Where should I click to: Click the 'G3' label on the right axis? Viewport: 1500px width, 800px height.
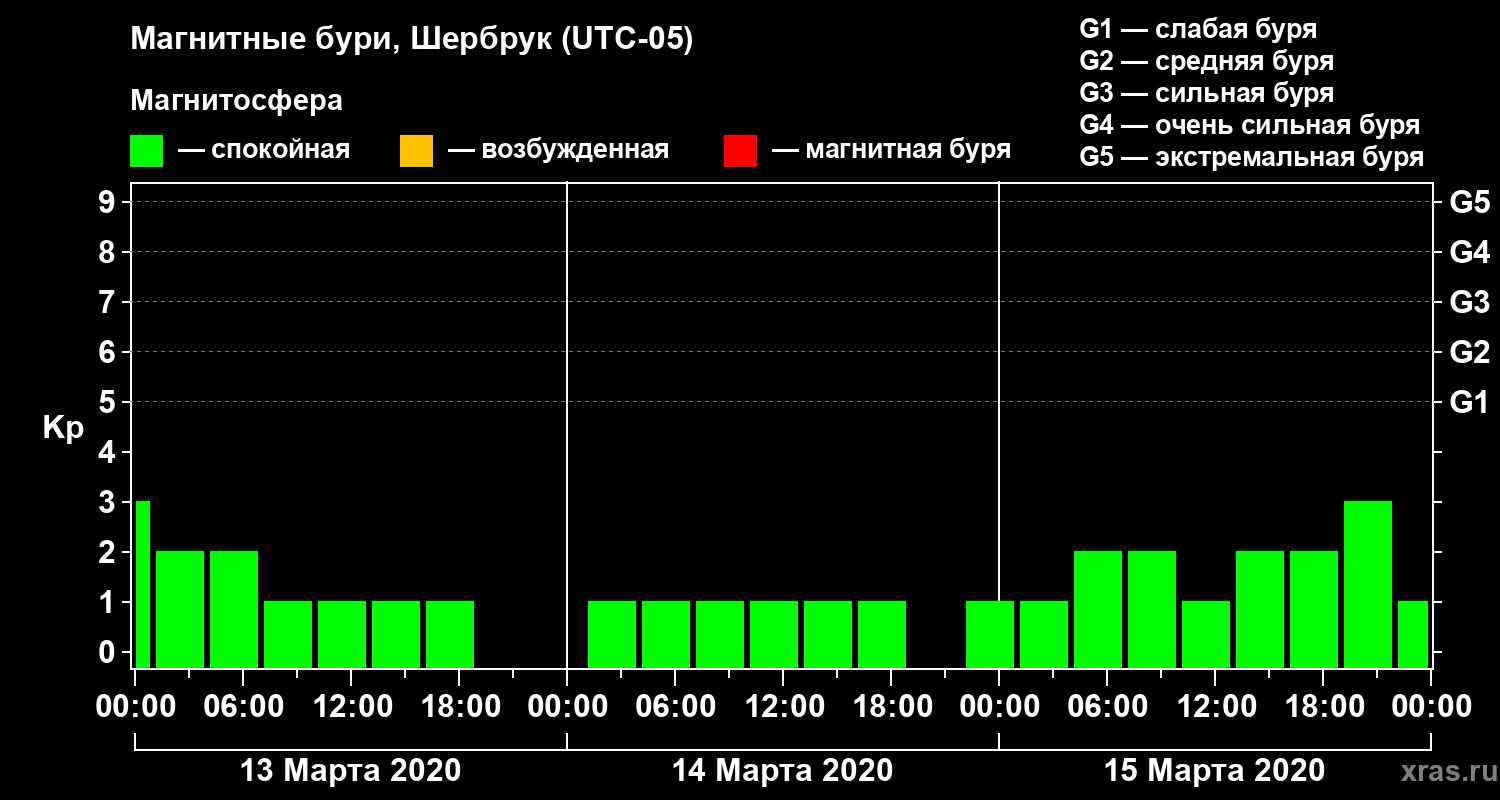point(1470,302)
